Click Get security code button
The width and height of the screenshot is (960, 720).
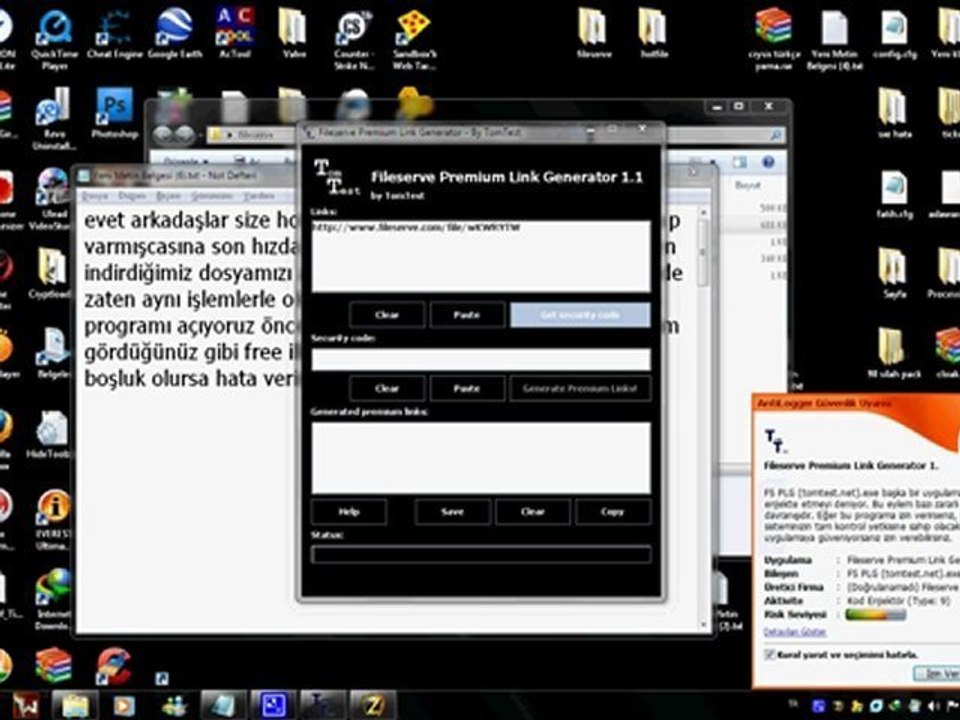[x=580, y=315]
